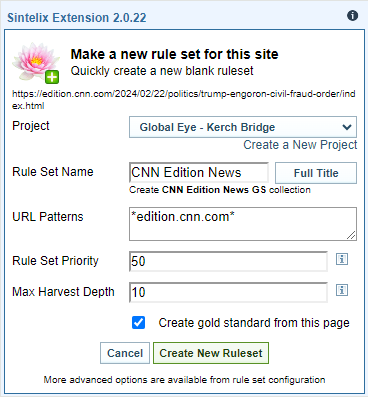Click the green plus badge on lotus
The width and height of the screenshot is (368, 397).
coord(52,77)
